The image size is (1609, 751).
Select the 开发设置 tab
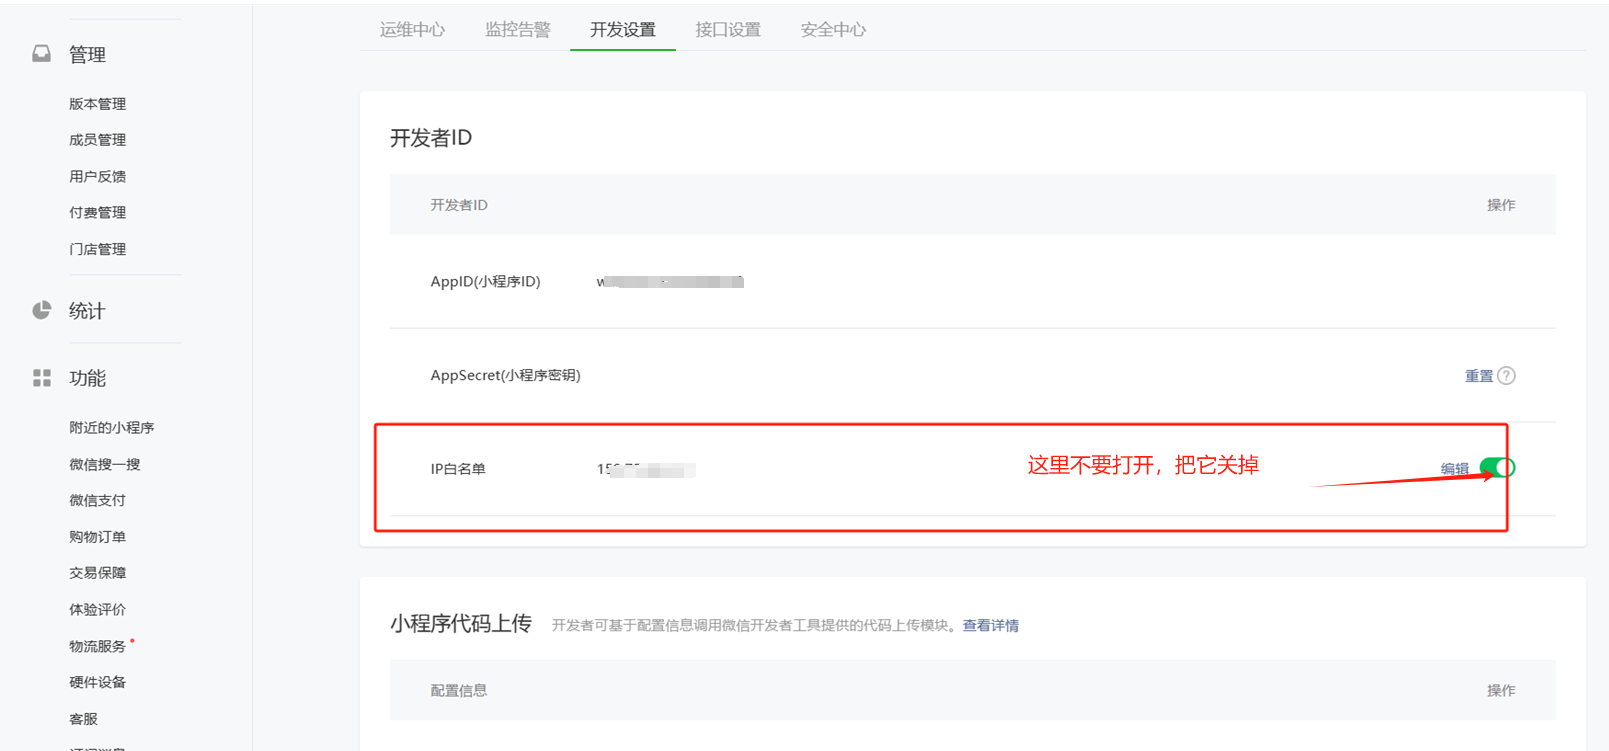pos(622,30)
